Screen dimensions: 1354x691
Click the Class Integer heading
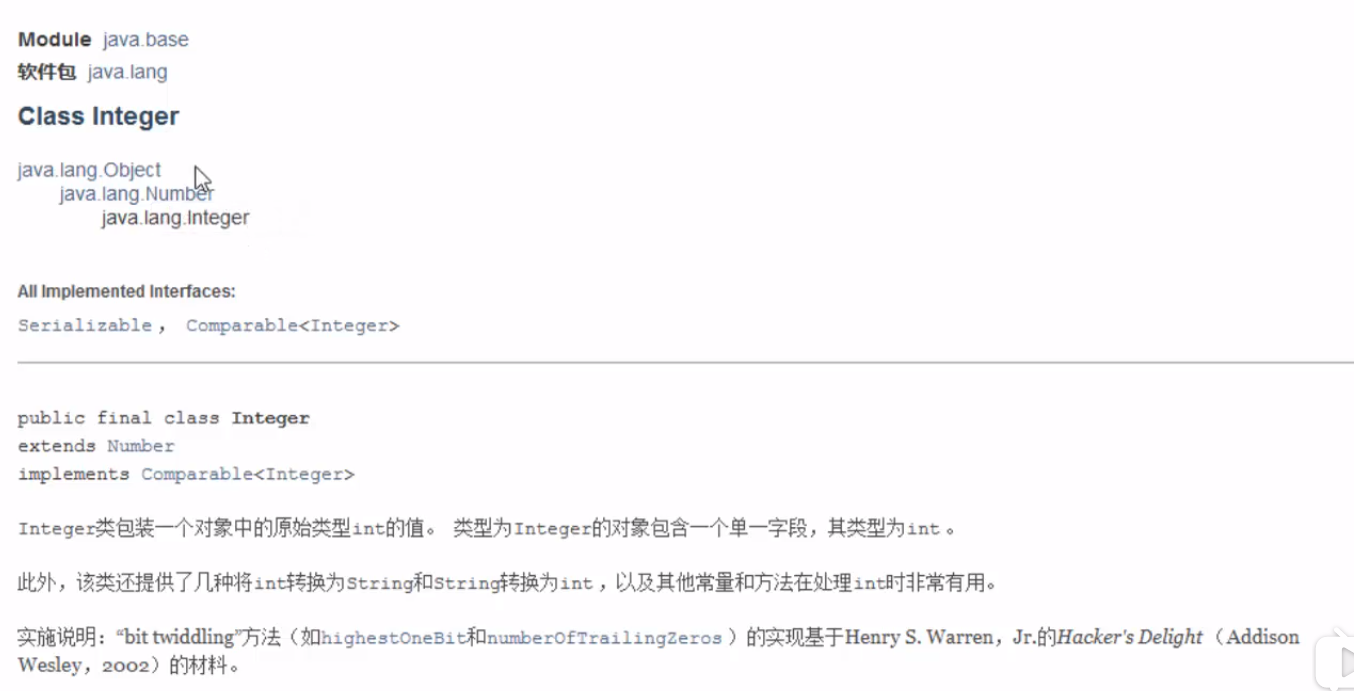pyautogui.click(x=98, y=117)
